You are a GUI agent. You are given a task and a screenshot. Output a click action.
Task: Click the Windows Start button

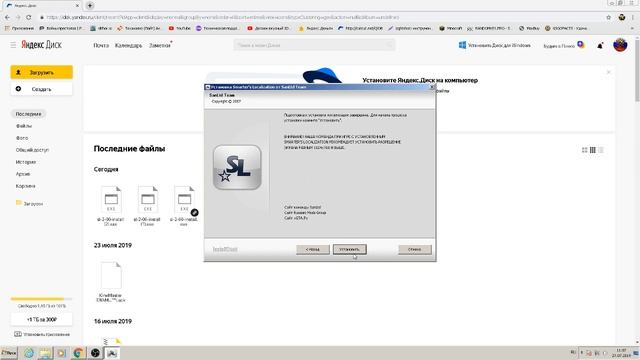9,353
